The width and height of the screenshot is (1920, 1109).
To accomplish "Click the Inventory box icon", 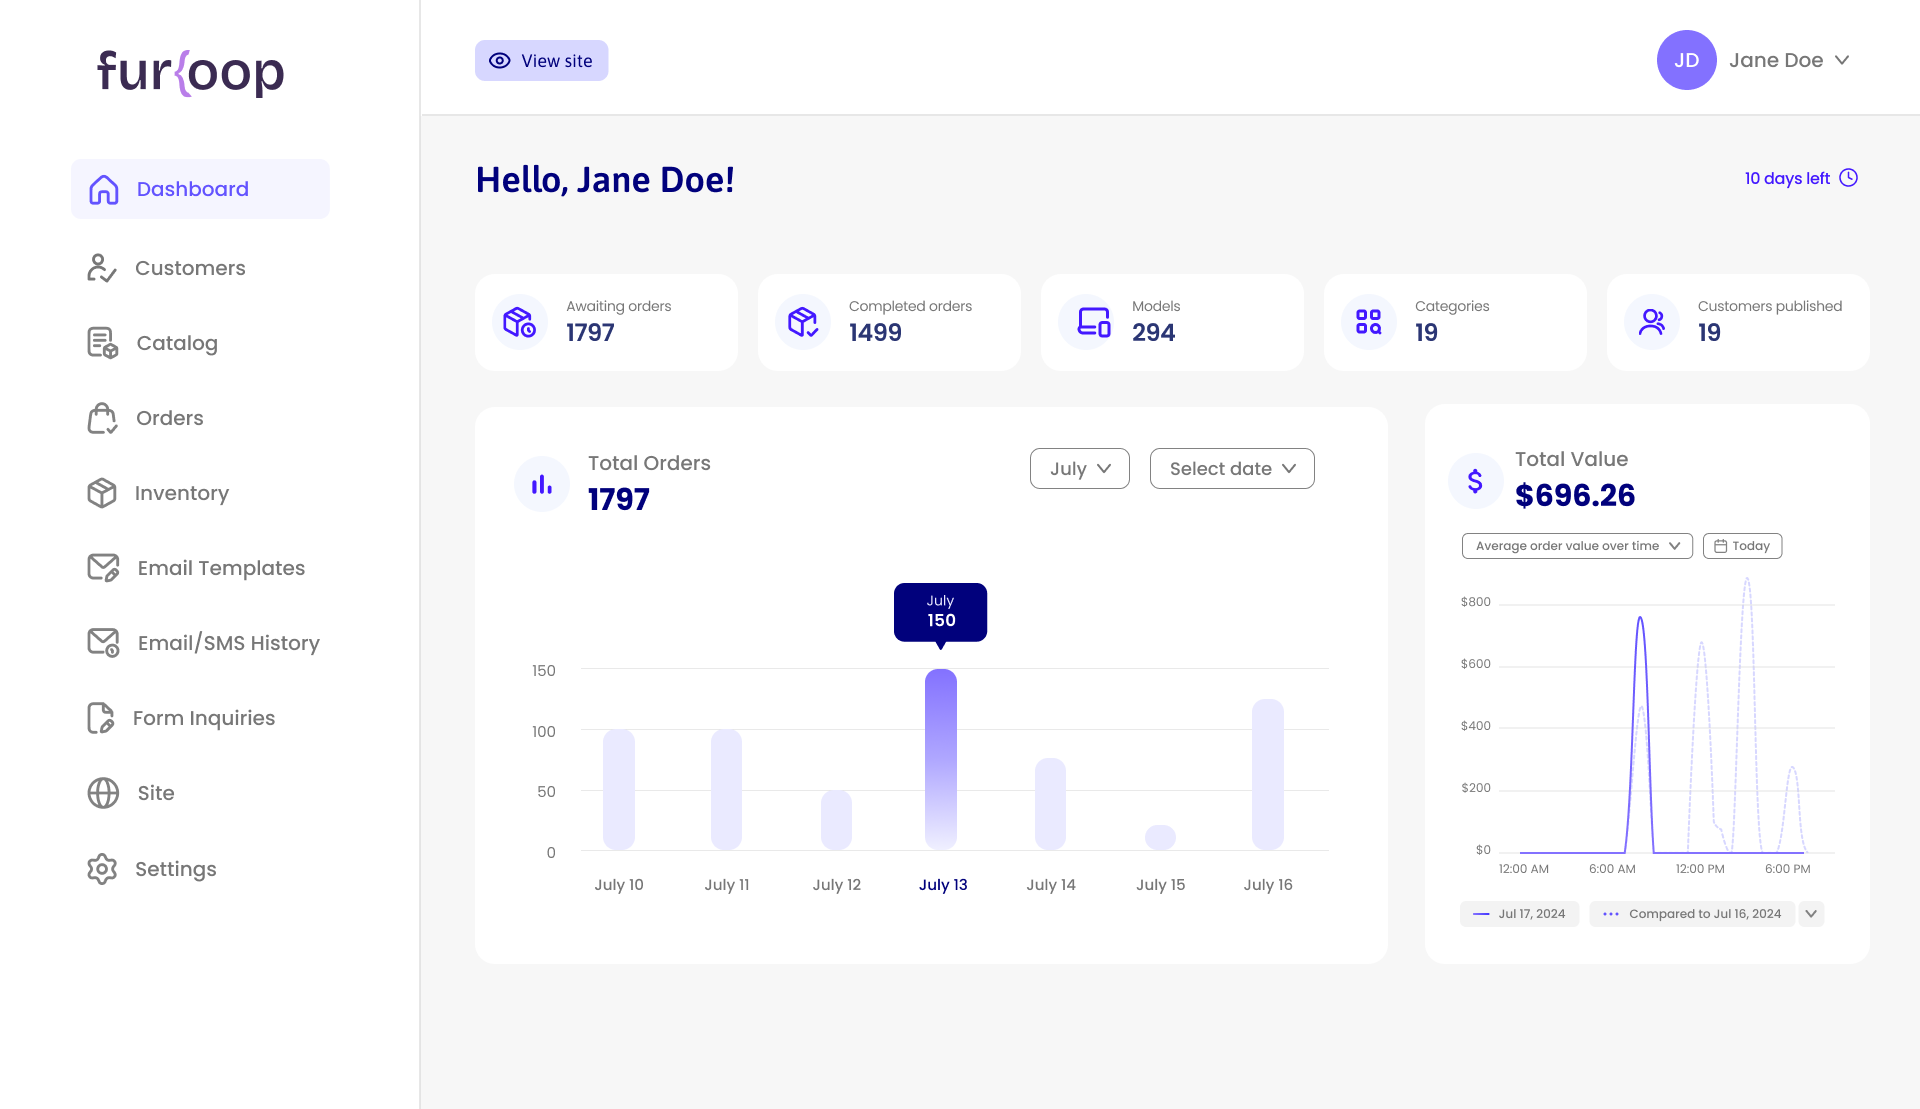I will tap(102, 493).
